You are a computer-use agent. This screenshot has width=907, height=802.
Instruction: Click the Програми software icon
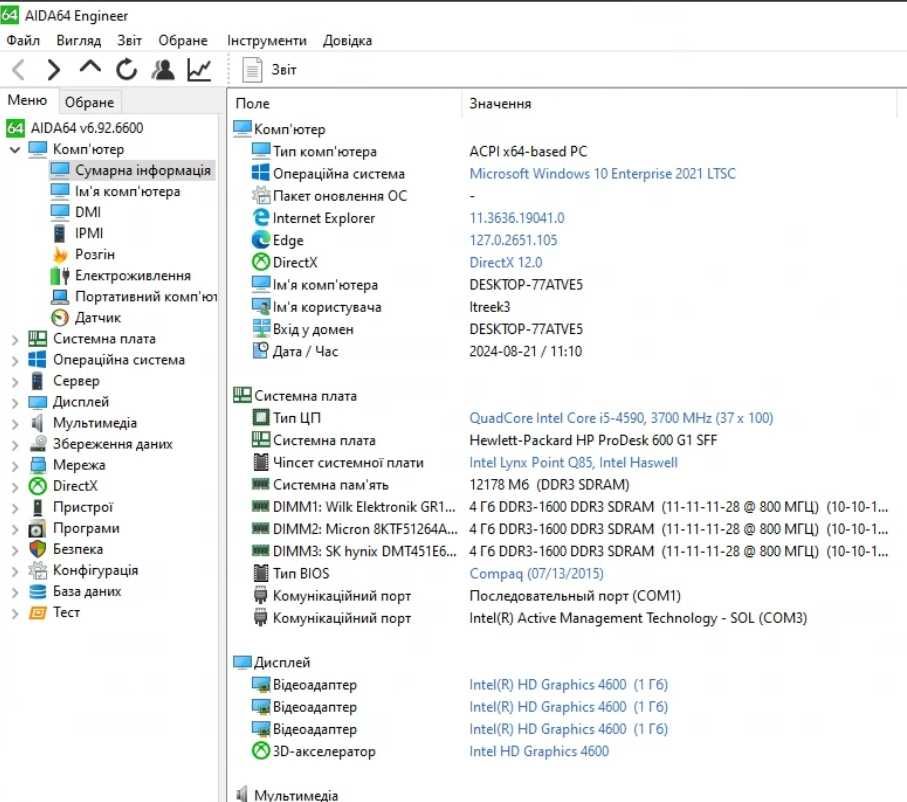coord(38,528)
